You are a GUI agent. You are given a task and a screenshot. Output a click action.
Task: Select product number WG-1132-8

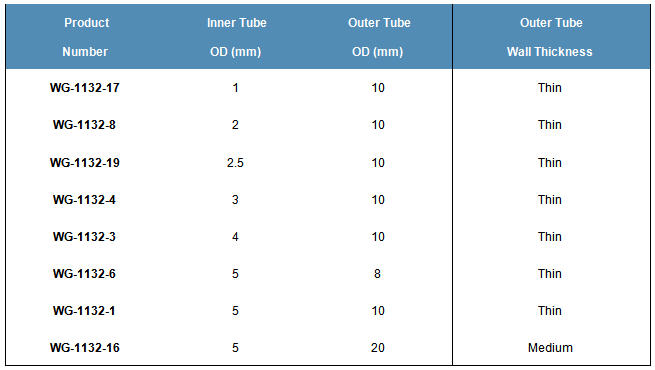point(84,125)
